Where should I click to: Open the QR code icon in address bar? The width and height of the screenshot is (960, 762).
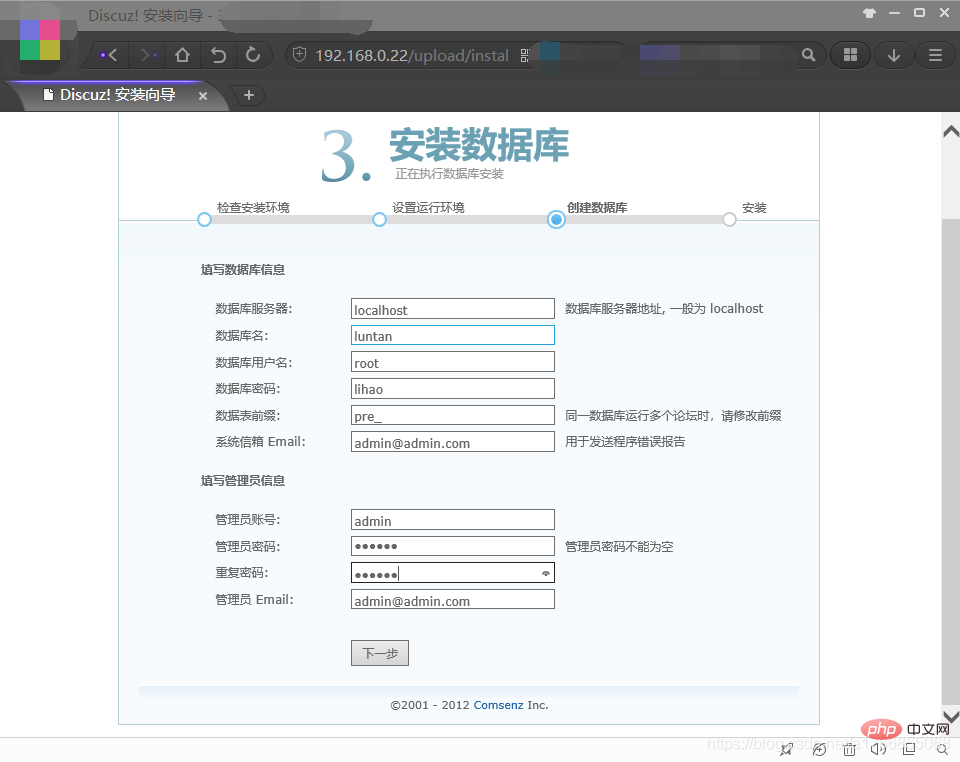click(x=524, y=56)
